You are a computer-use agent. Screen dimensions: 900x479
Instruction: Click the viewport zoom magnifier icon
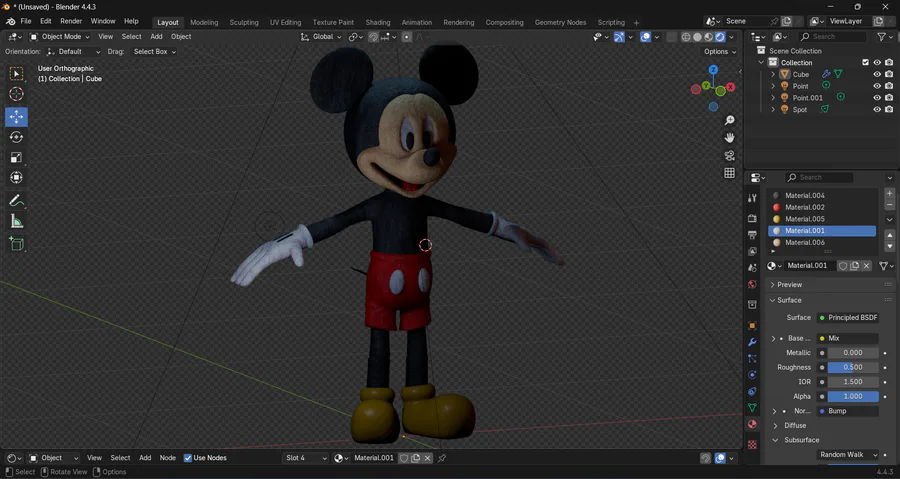[x=730, y=120]
